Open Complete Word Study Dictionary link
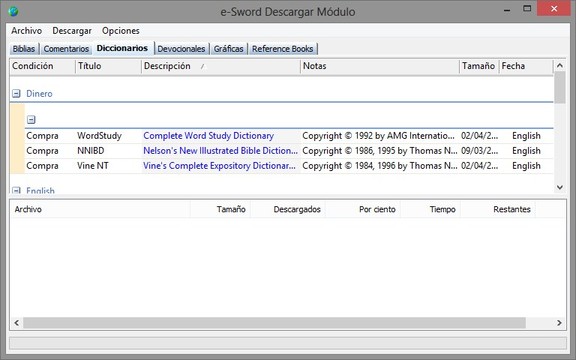 (x=209, y=136)
